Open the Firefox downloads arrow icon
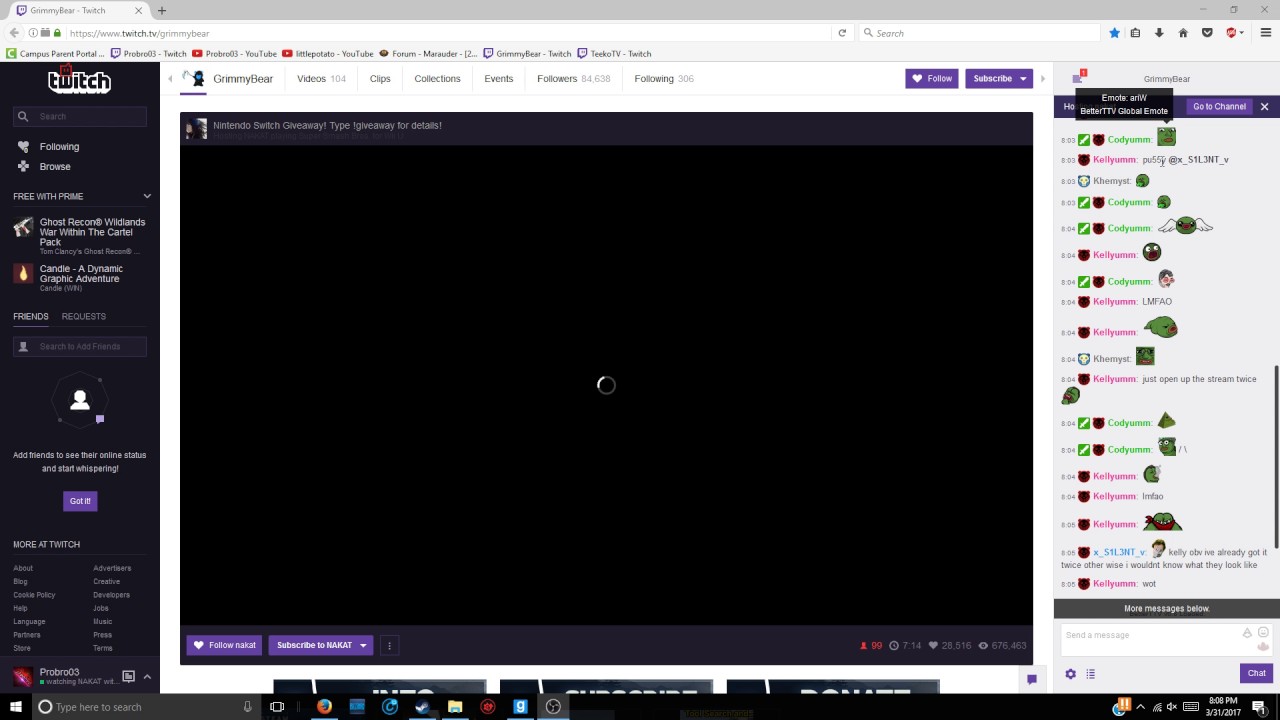This screenshot has height=720, width=1280. click(1159, 33)
